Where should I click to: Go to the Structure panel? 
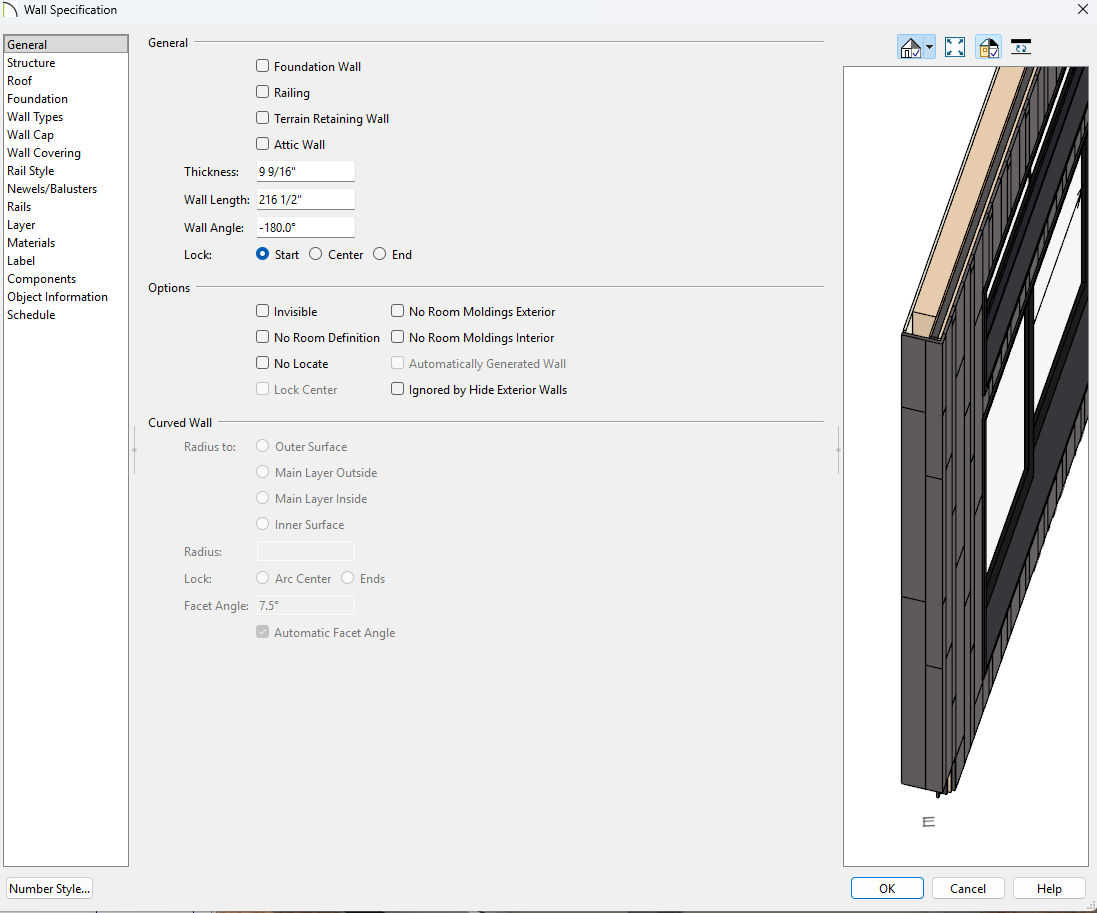click(x=31, y=63)
